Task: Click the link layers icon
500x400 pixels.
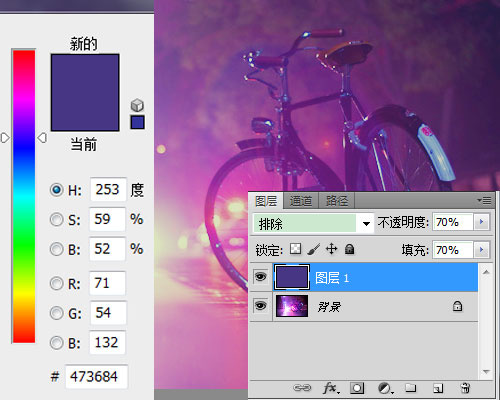Action: click(302, 388)
